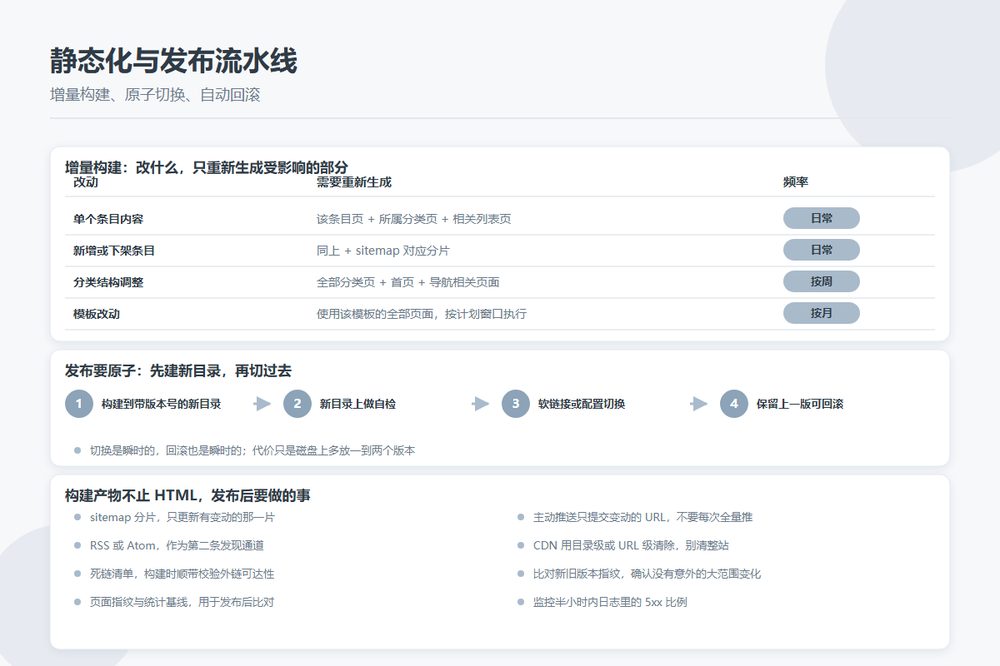Click step label 软链接或配置切换
This screenshot has height=666, width=1000.
(x=582, y=404)
